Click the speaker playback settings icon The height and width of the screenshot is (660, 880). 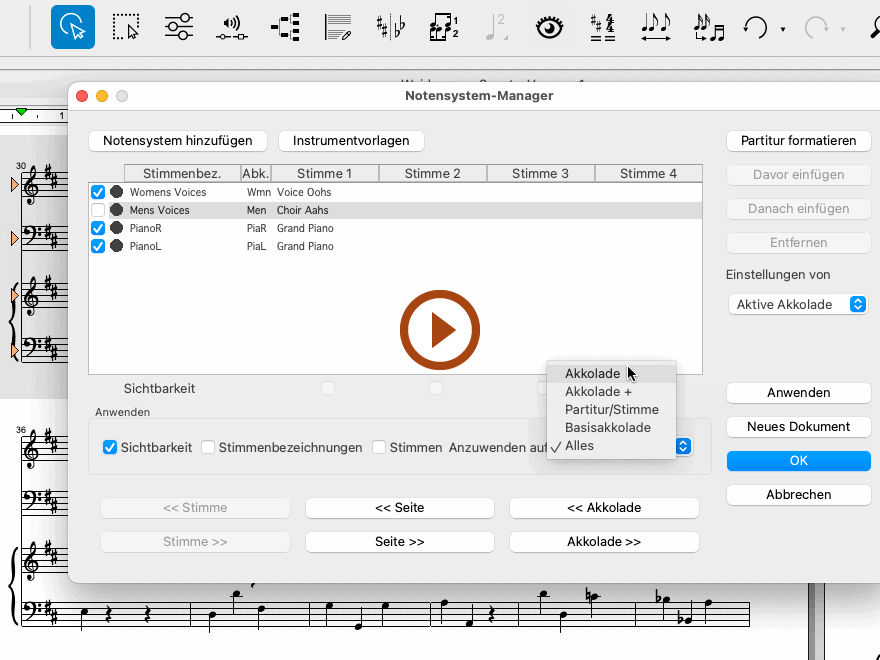(x=232, y=27)
